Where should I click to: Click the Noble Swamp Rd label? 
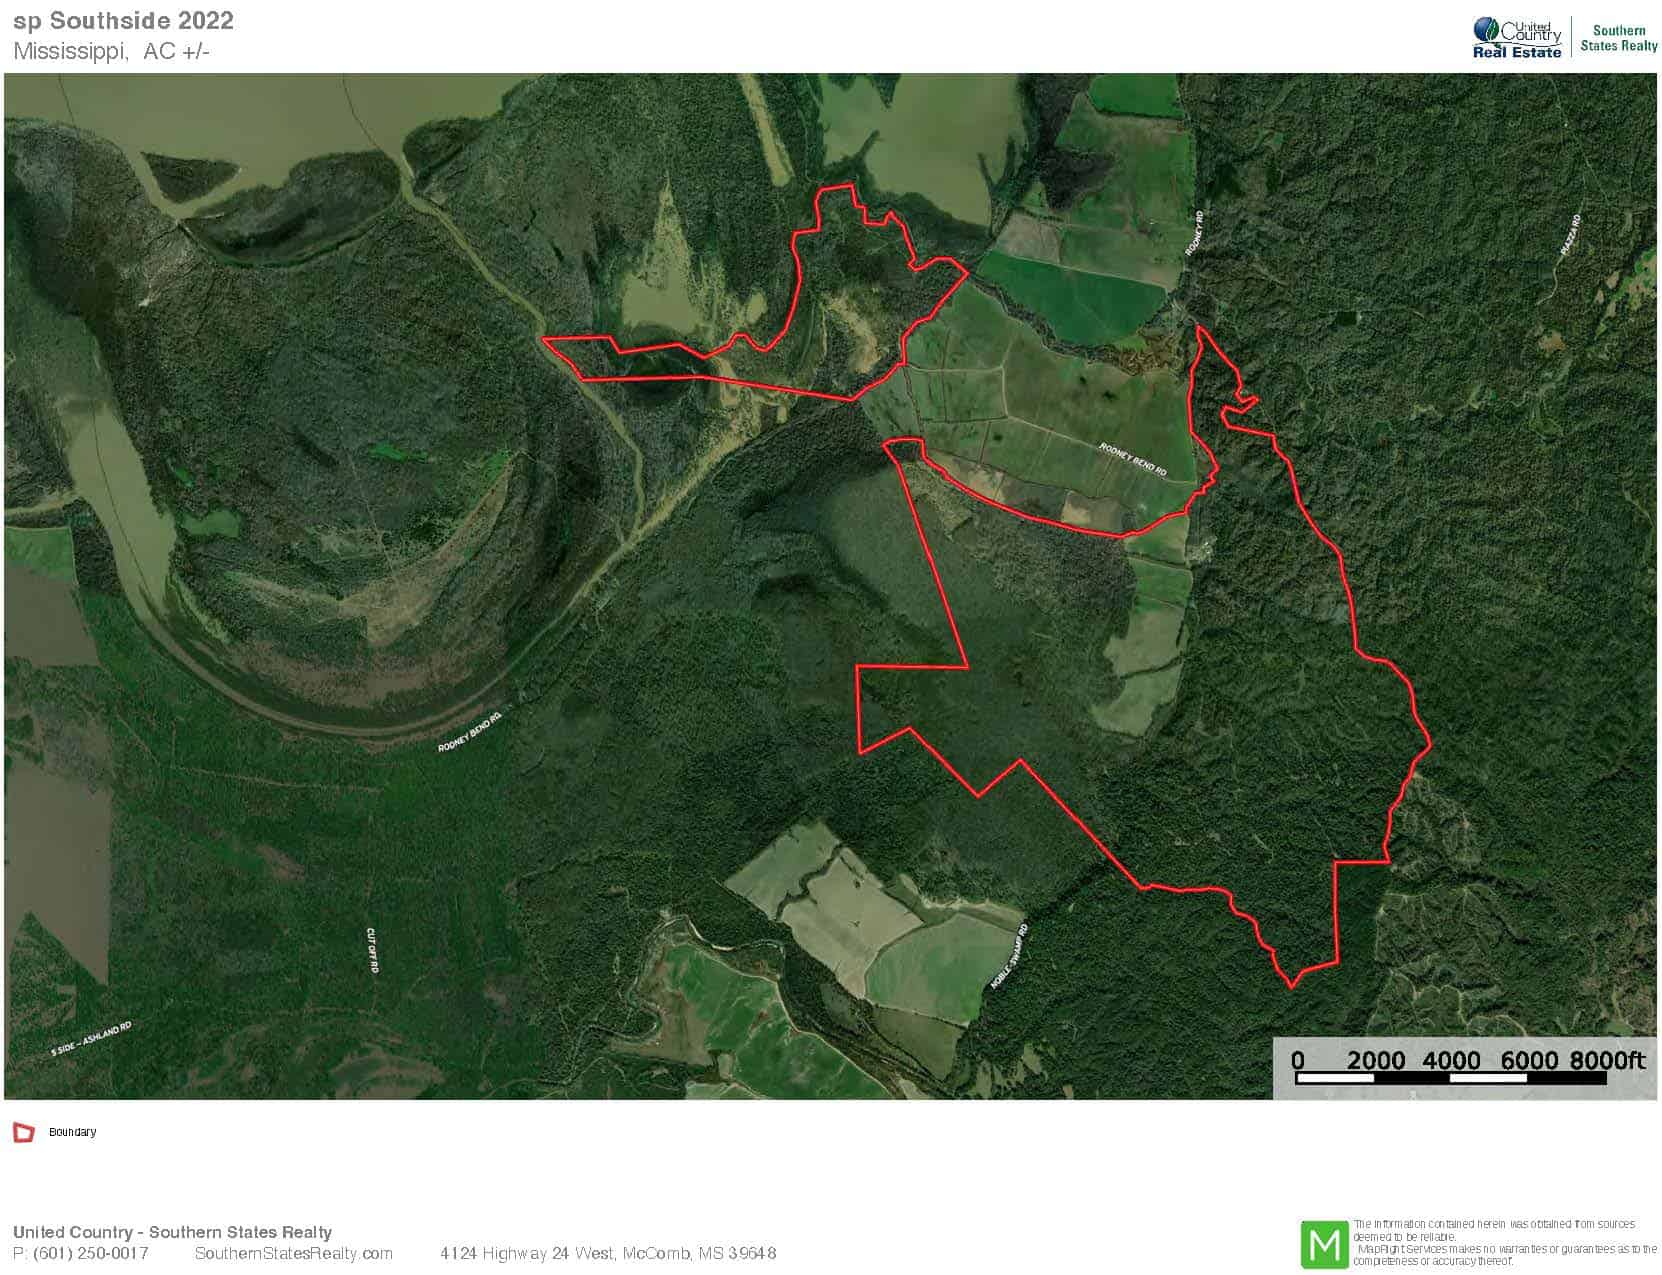click(x=1009, y=957)
